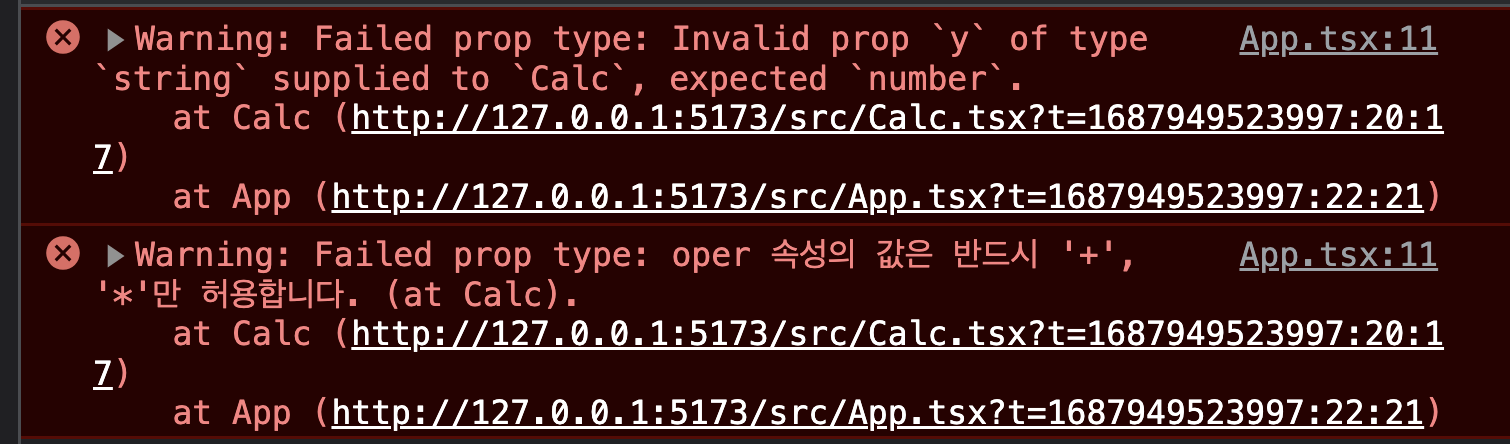Expand the Invalid prop `y` warning message
Image resolution: width=1510 pixels, height=444 pixels.
115,41
